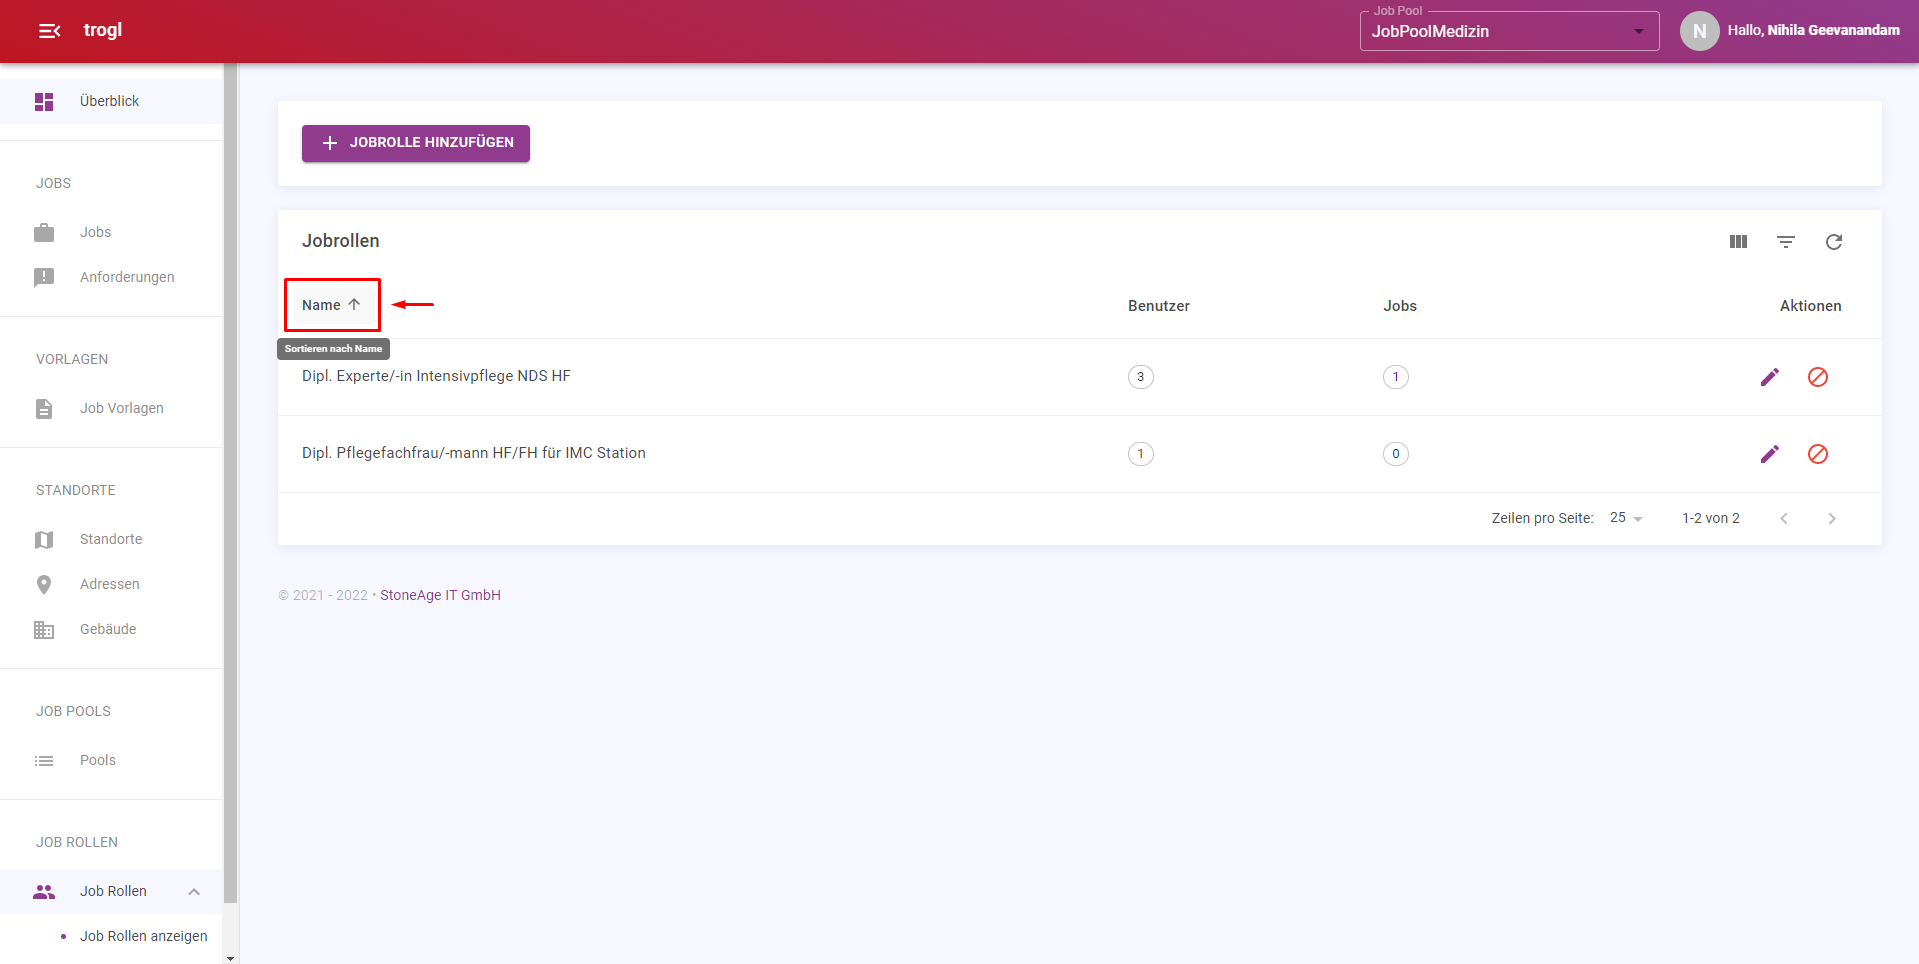Click Jobrolle hinzufügen button

(x=416, y=143)
